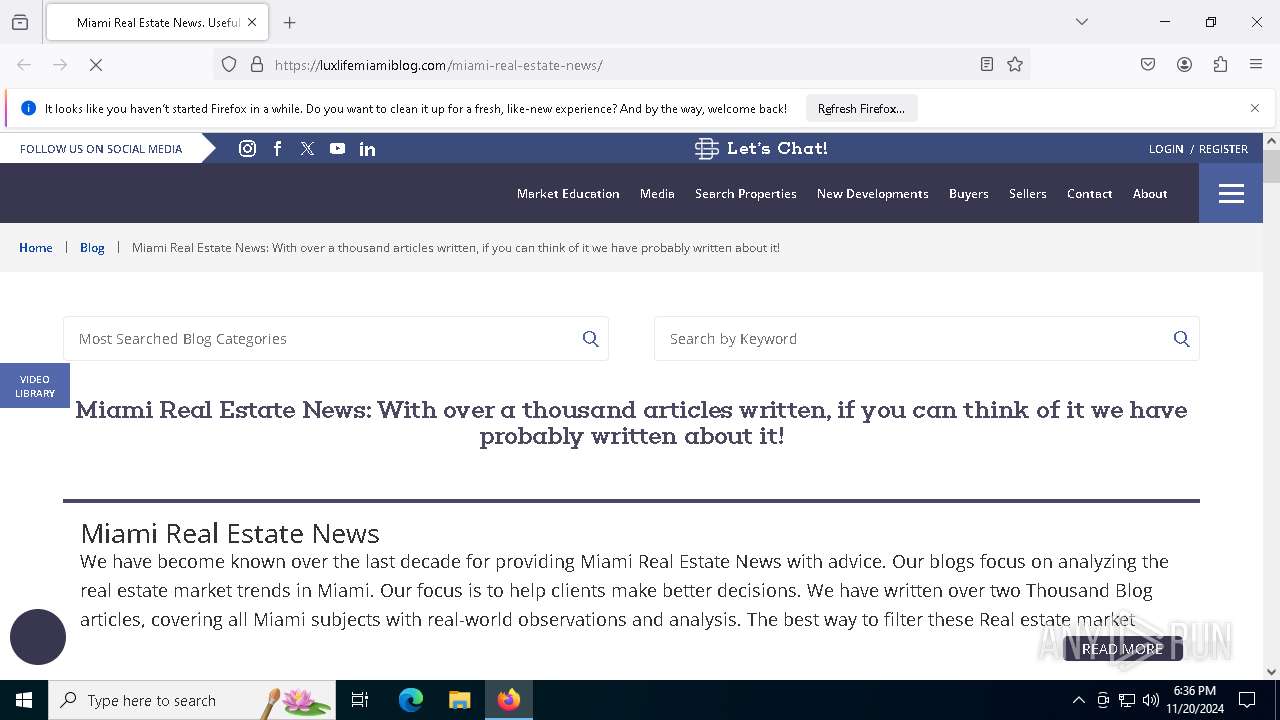1280x720 pixels.
Task: Open the X (Twitter) social icon
Action: pyautogui.click(x=307, y=148)
